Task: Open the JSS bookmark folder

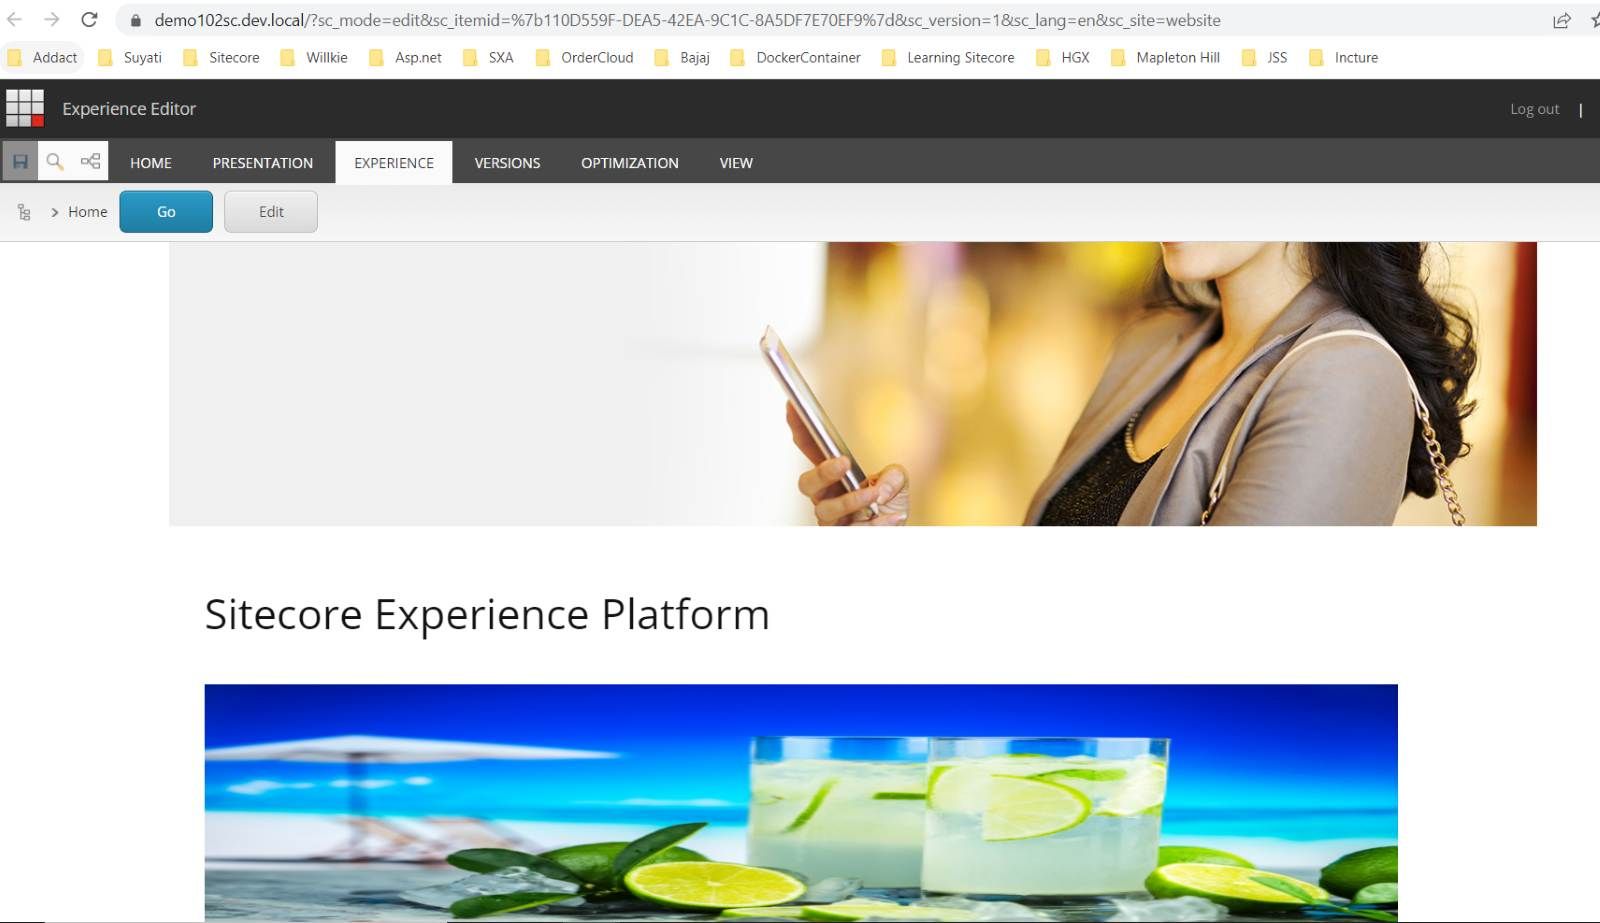Action: (x=1265, y=58)
